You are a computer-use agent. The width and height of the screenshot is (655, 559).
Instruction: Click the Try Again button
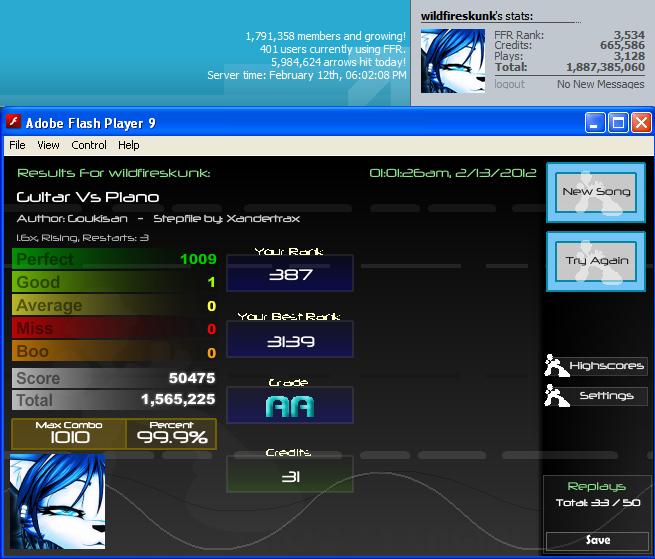pyautogui.click(x=596, y=261)
